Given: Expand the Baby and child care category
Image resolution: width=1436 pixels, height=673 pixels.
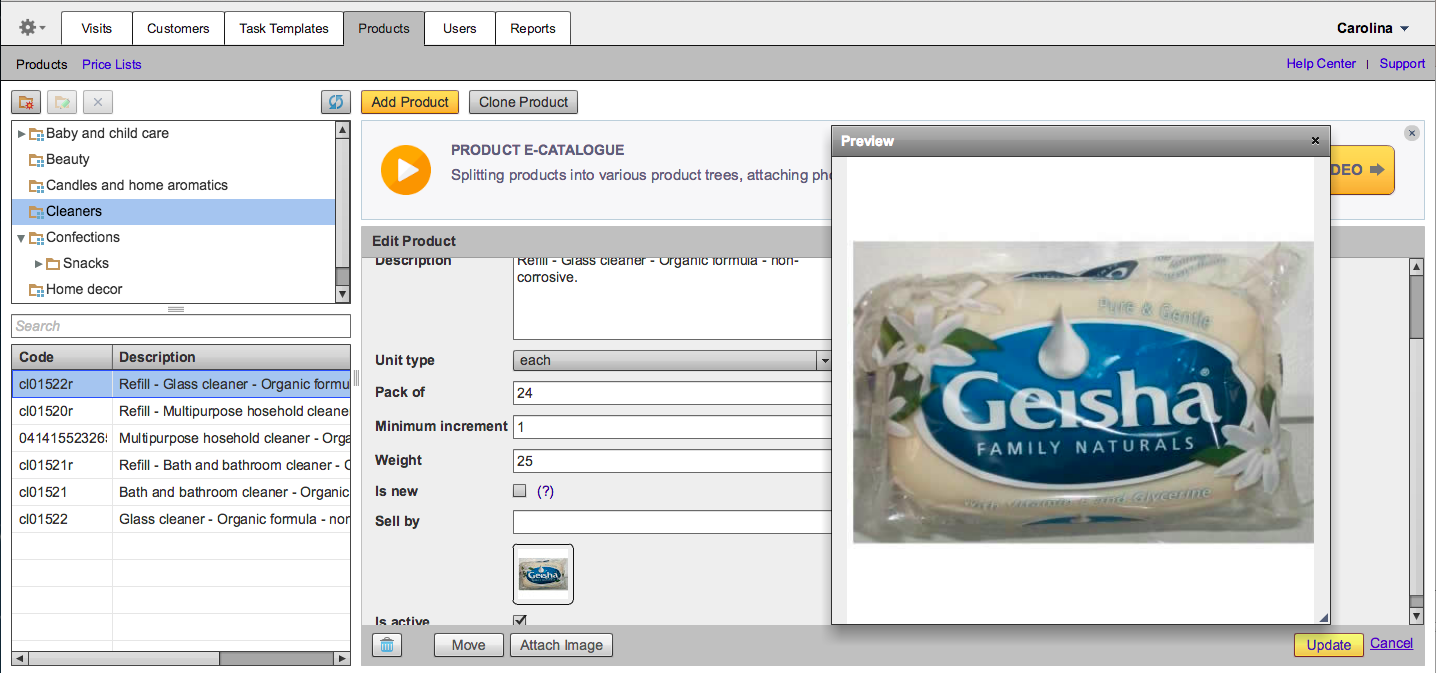Looking at the screenshot, I should [x=22, y=133].
